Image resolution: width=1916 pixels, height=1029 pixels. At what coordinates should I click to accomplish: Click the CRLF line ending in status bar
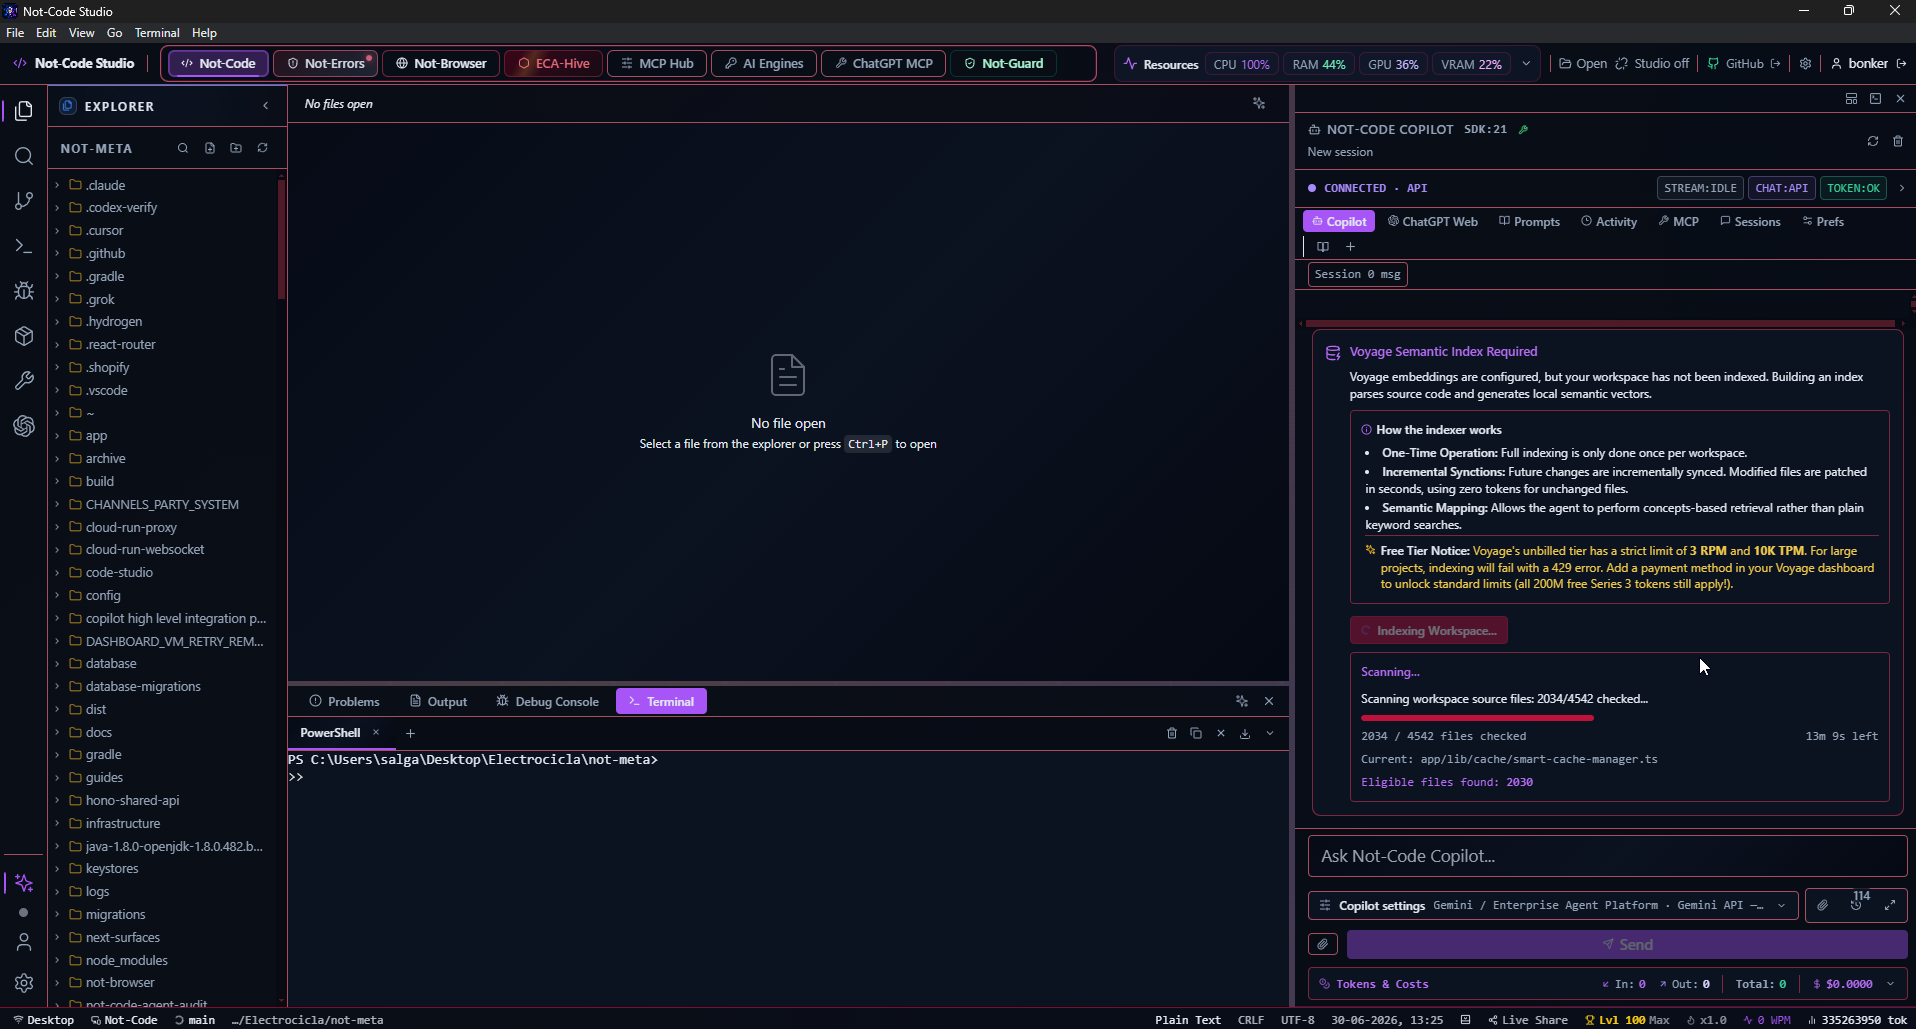(x=1250, y=1020)
